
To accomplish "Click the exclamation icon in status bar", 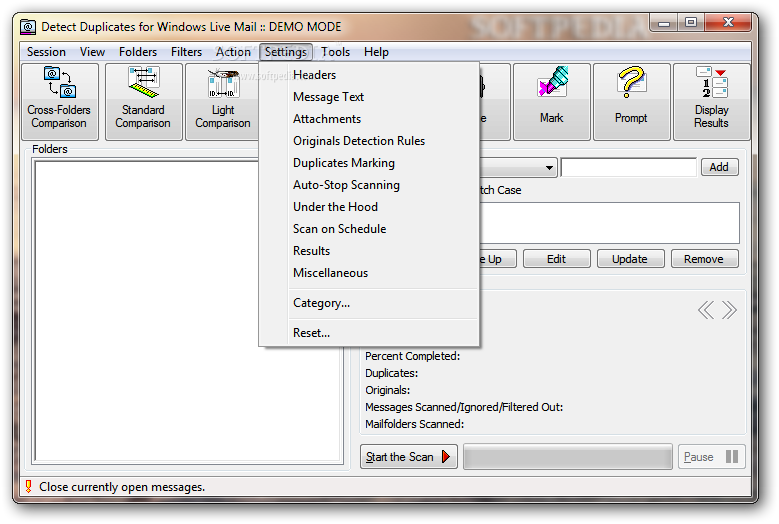I will click(x=28, y=486).
